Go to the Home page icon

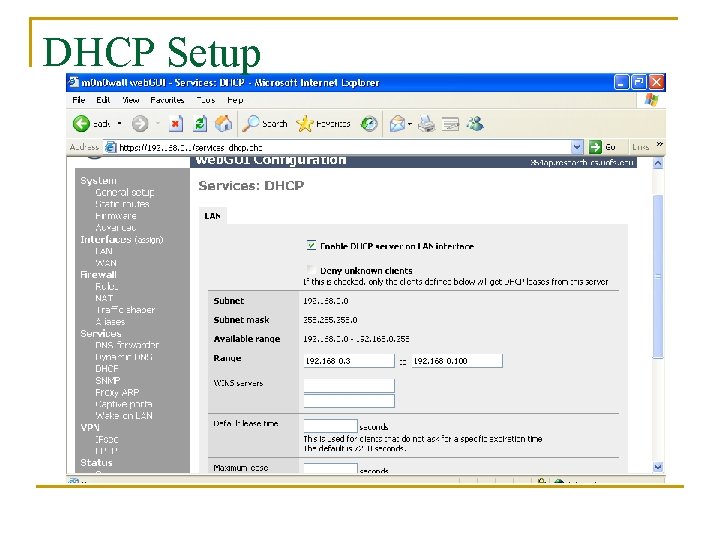tap(224, 124)
